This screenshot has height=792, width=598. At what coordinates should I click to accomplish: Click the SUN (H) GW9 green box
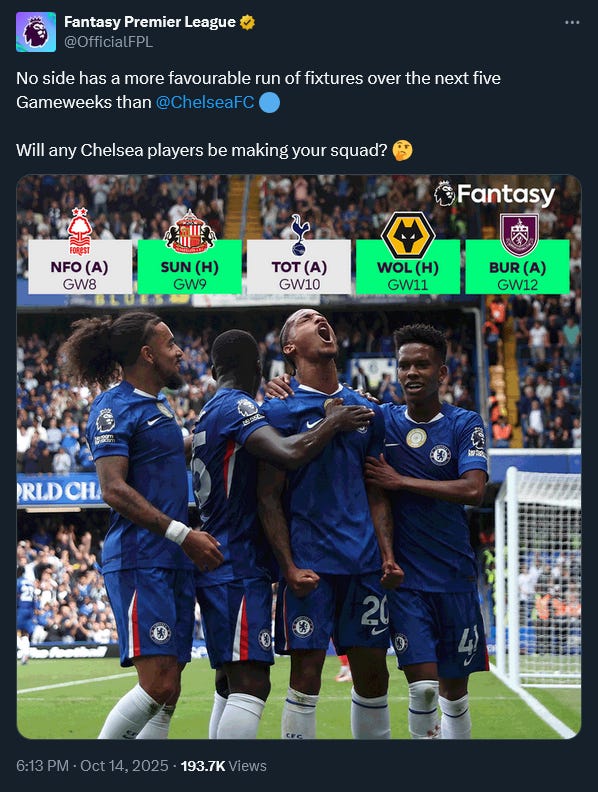[x=189, y=267]
